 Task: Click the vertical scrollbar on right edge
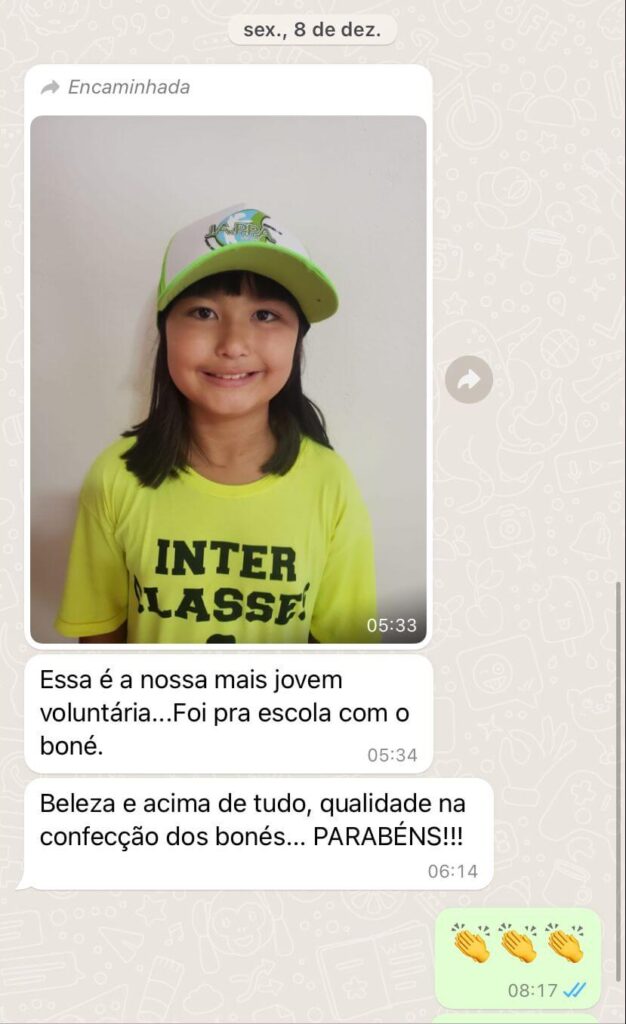tap(619, 780)
